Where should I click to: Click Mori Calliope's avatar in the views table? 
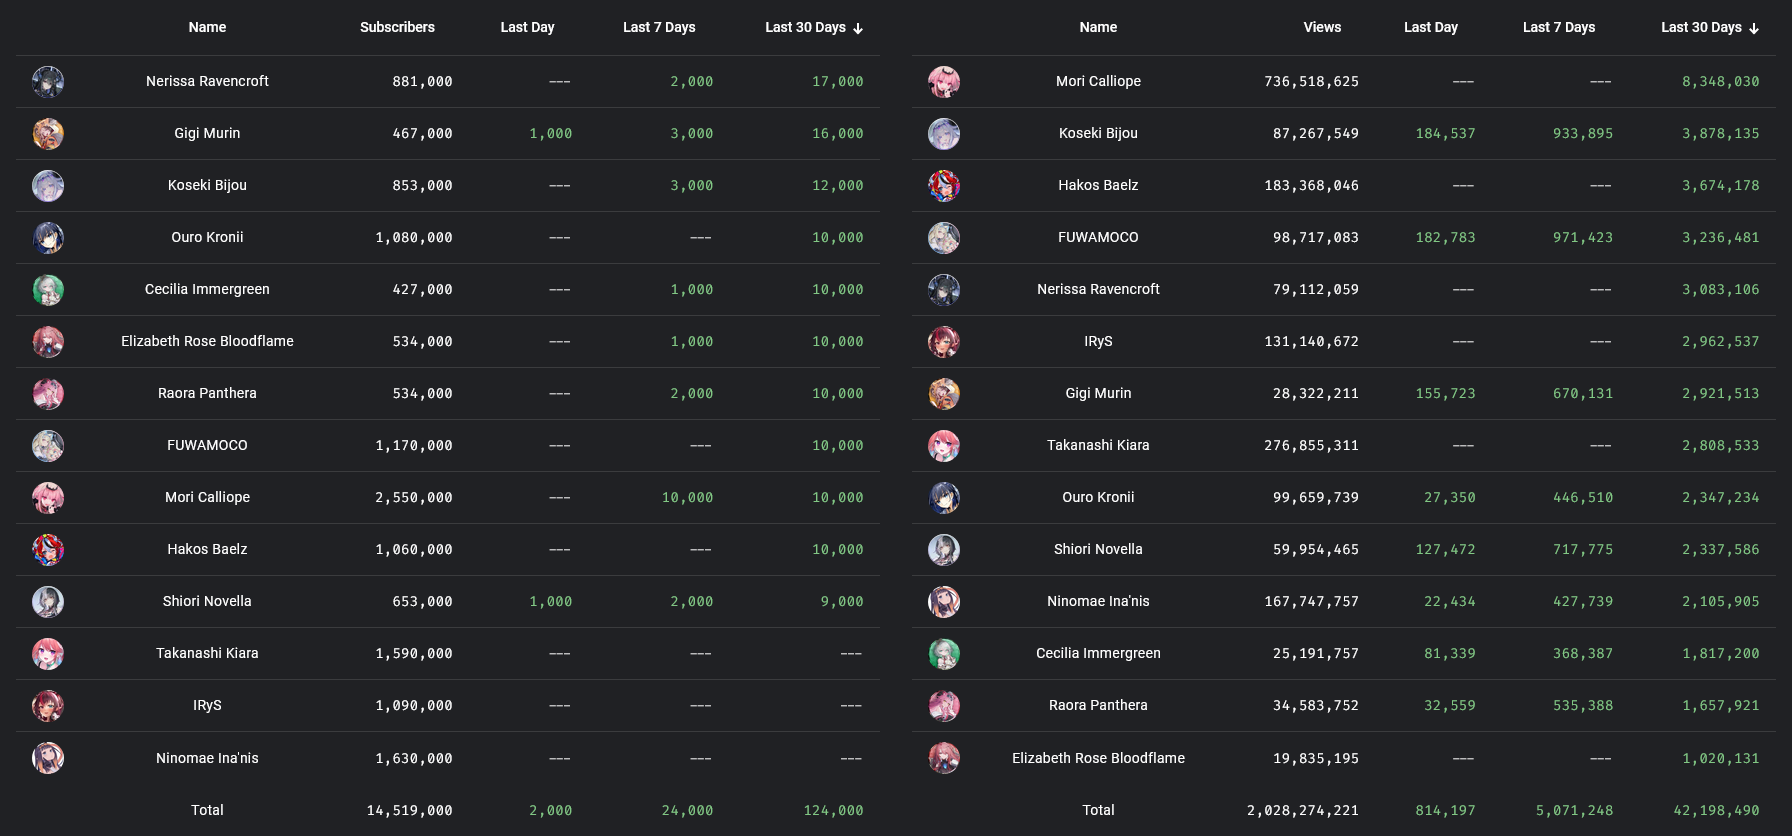point(944,81)
